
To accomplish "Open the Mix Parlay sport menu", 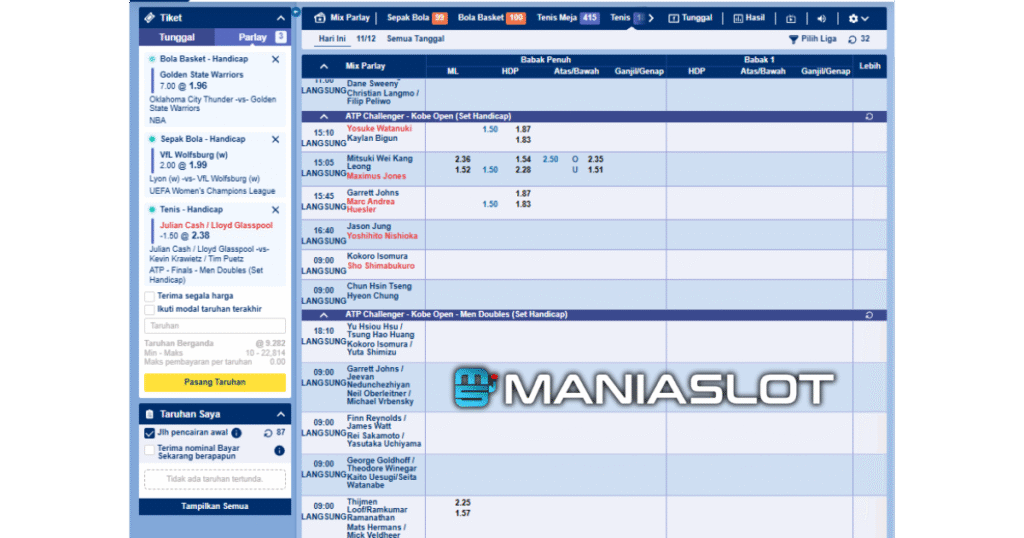I will coord(342,18).
